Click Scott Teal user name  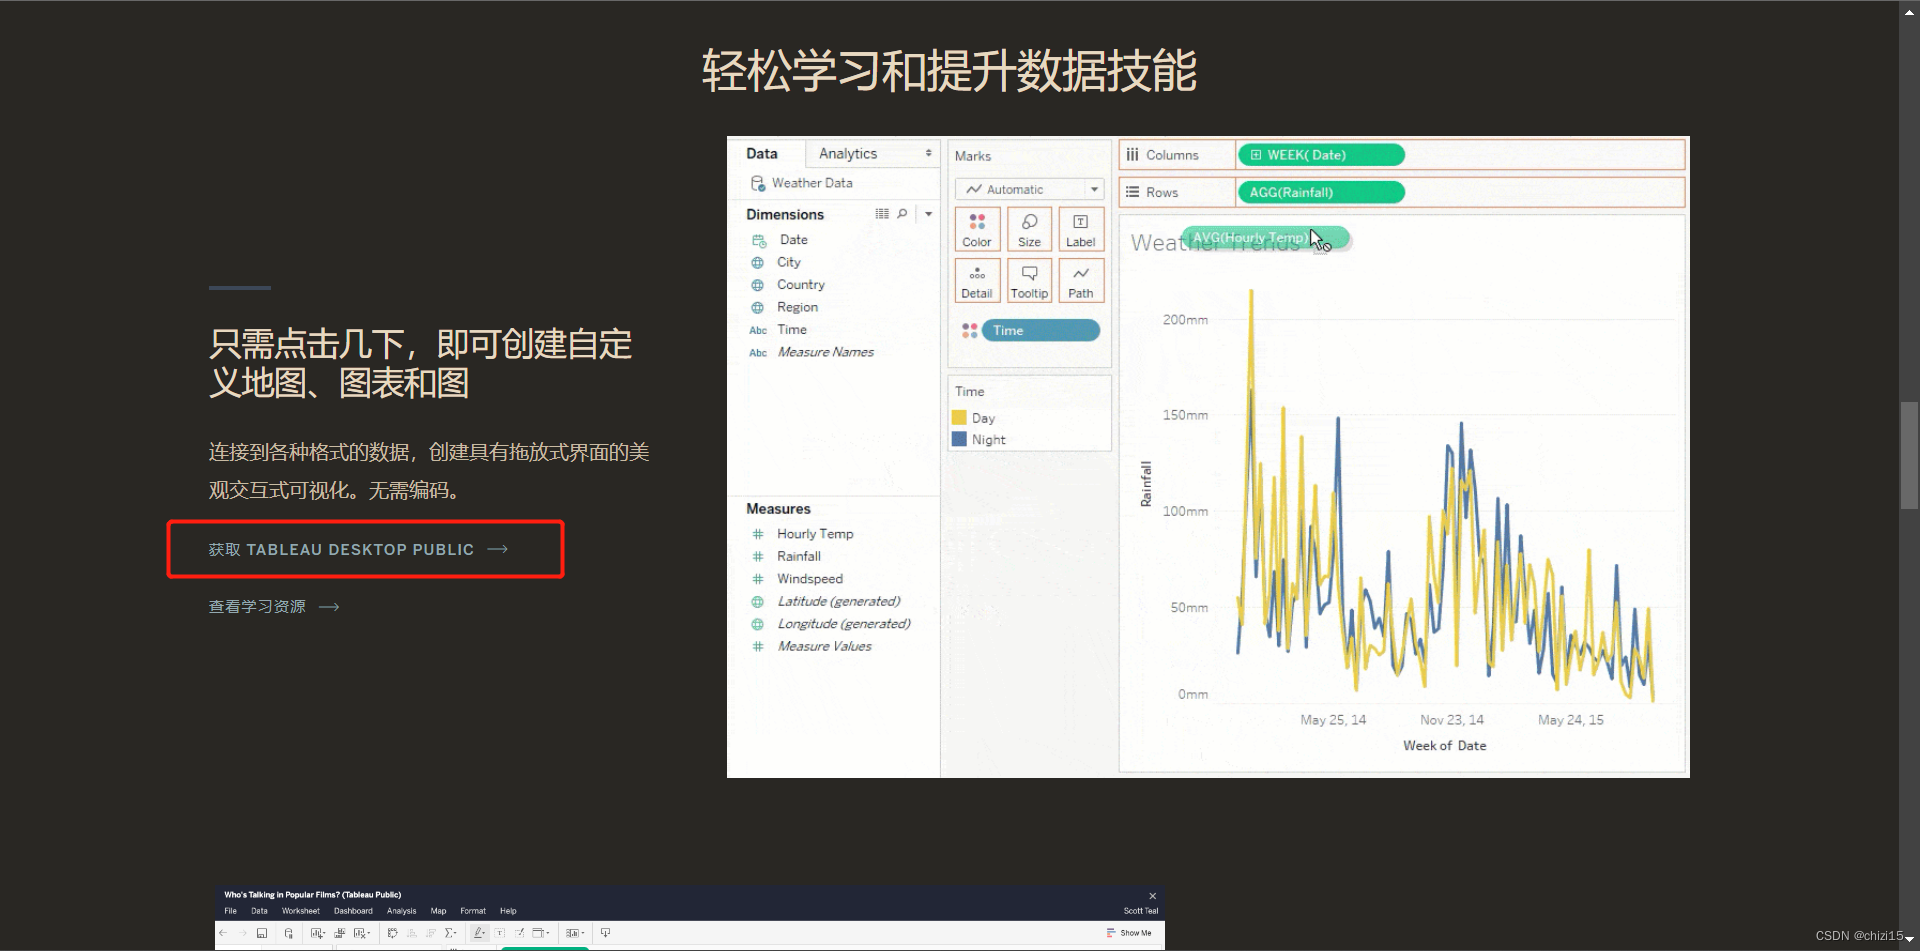click(1141, 911)
